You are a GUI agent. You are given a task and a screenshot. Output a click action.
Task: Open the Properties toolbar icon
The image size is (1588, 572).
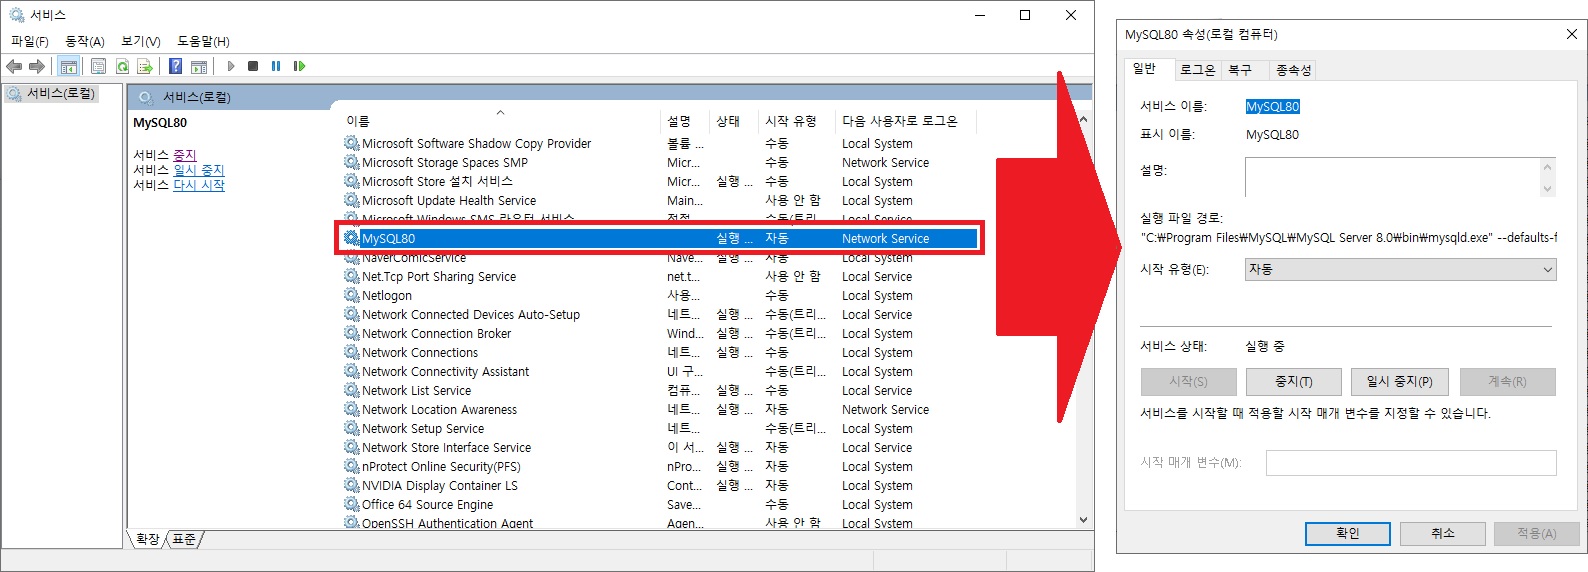coord(98,66)
